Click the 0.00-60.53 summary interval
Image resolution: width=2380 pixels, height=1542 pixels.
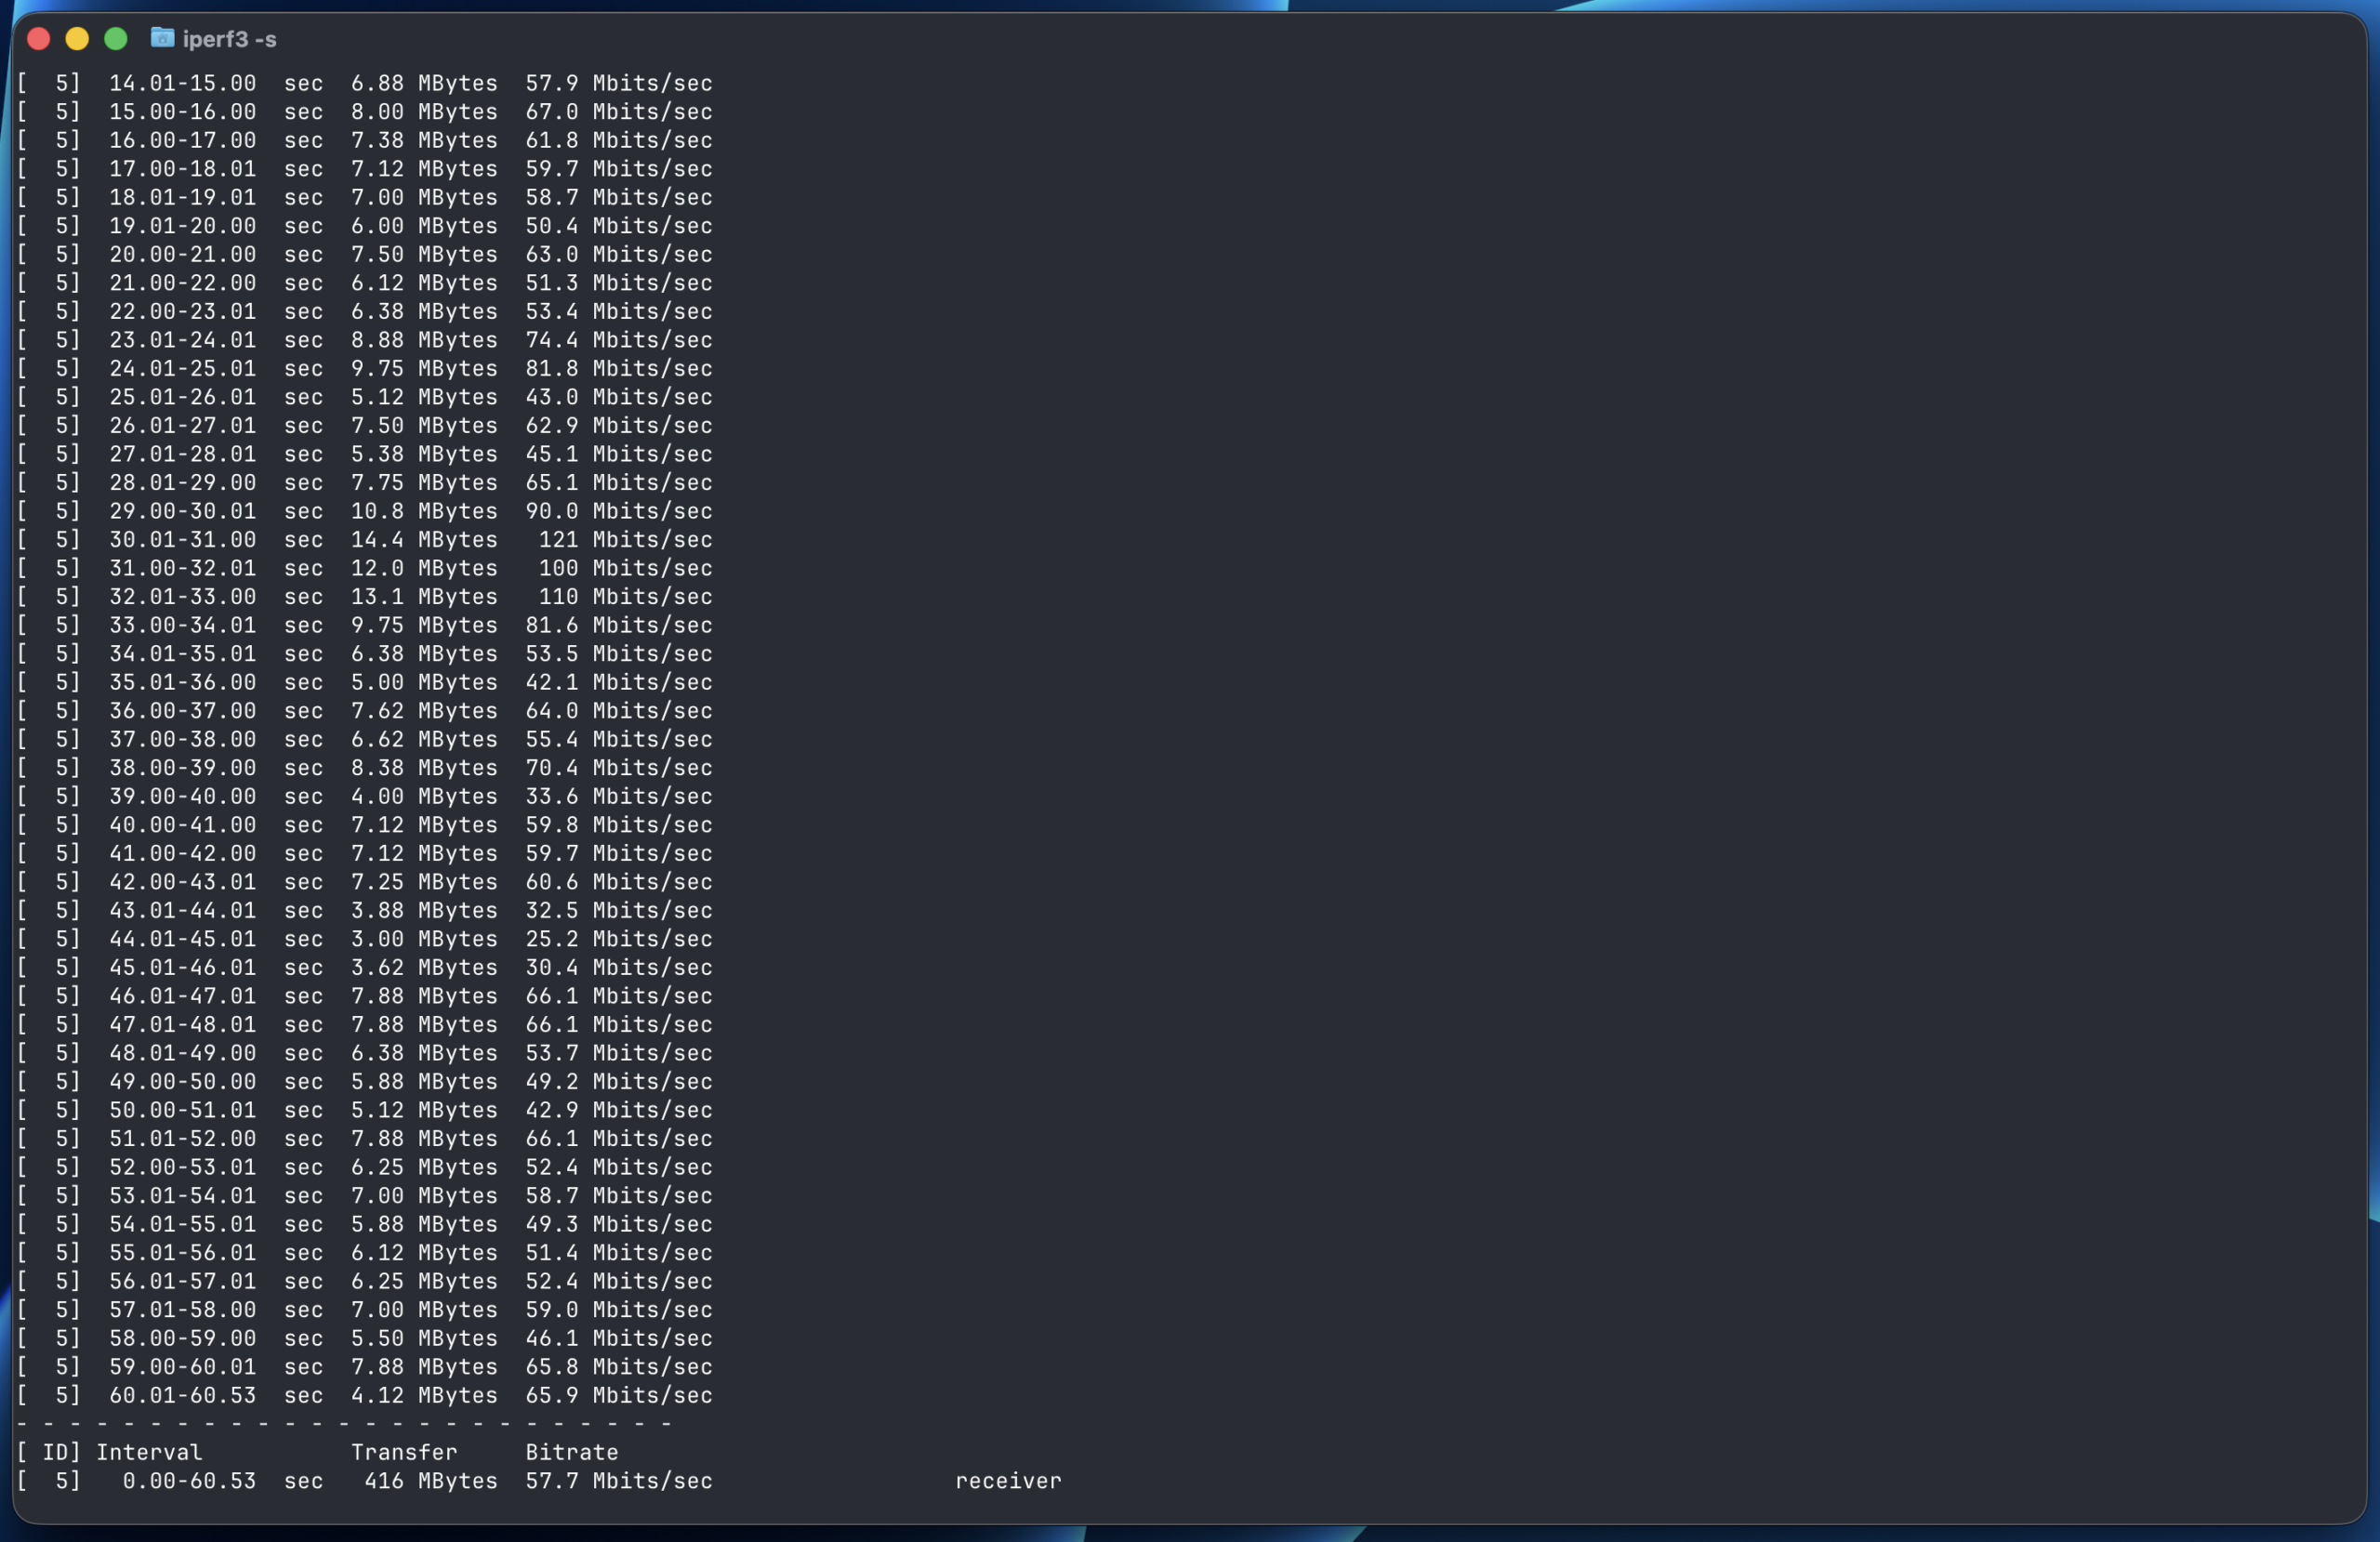(x=189, y=1481)
